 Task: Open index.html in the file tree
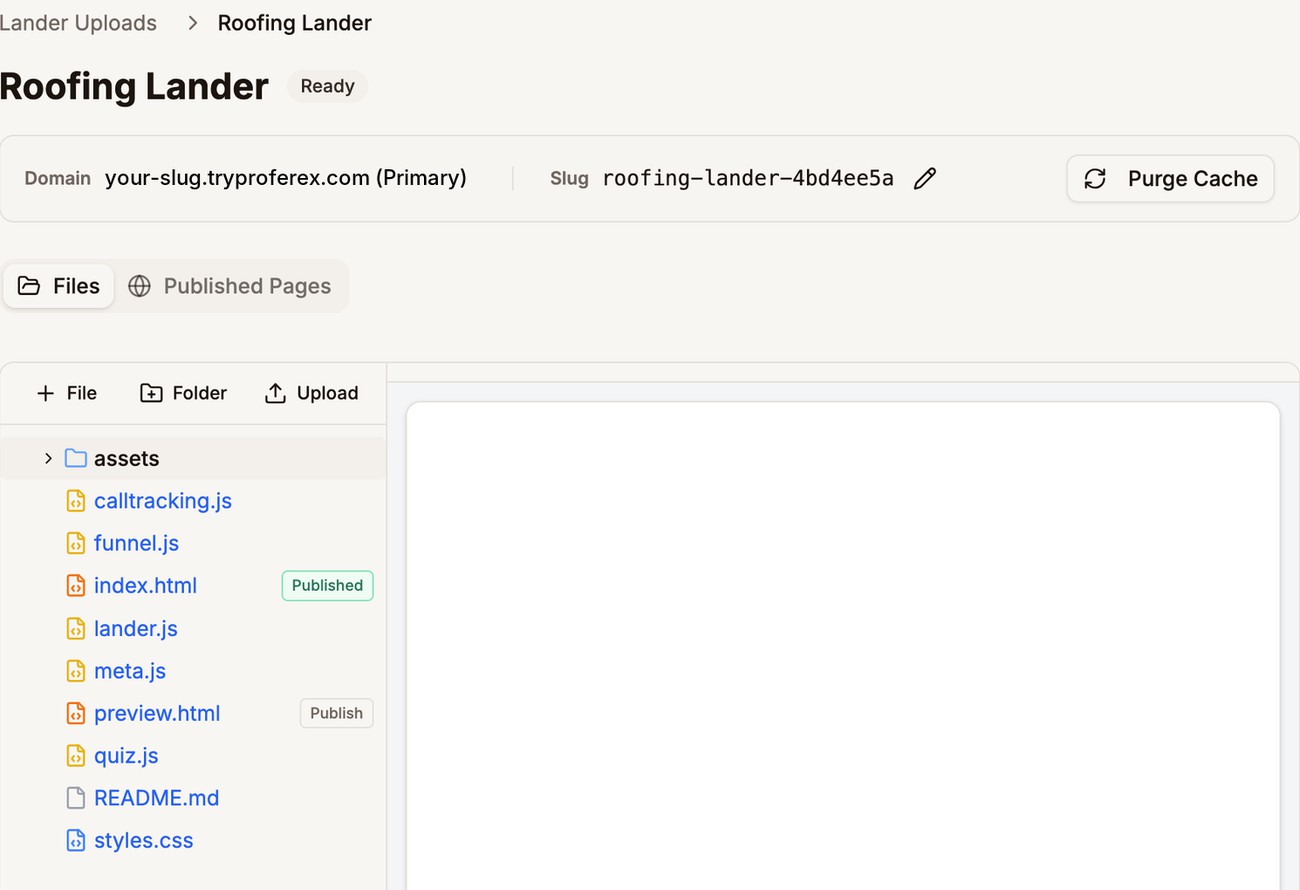pyautogui.click(x=145, y=585)
